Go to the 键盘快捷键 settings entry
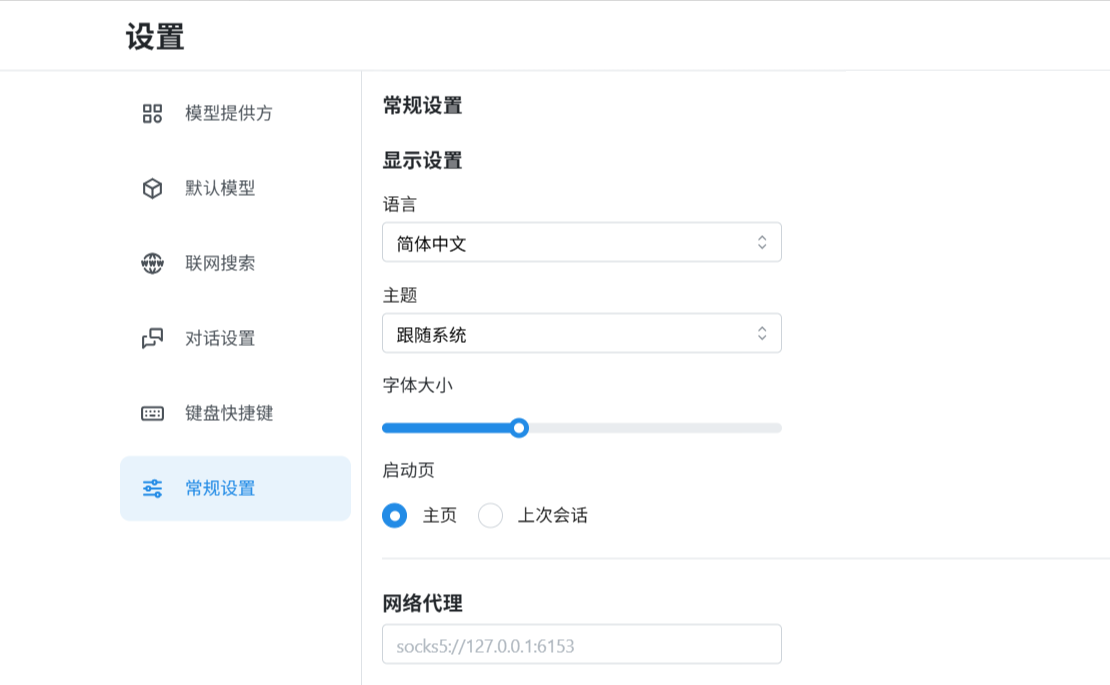This screenshot has width=1110, height=685. point(227,413)
